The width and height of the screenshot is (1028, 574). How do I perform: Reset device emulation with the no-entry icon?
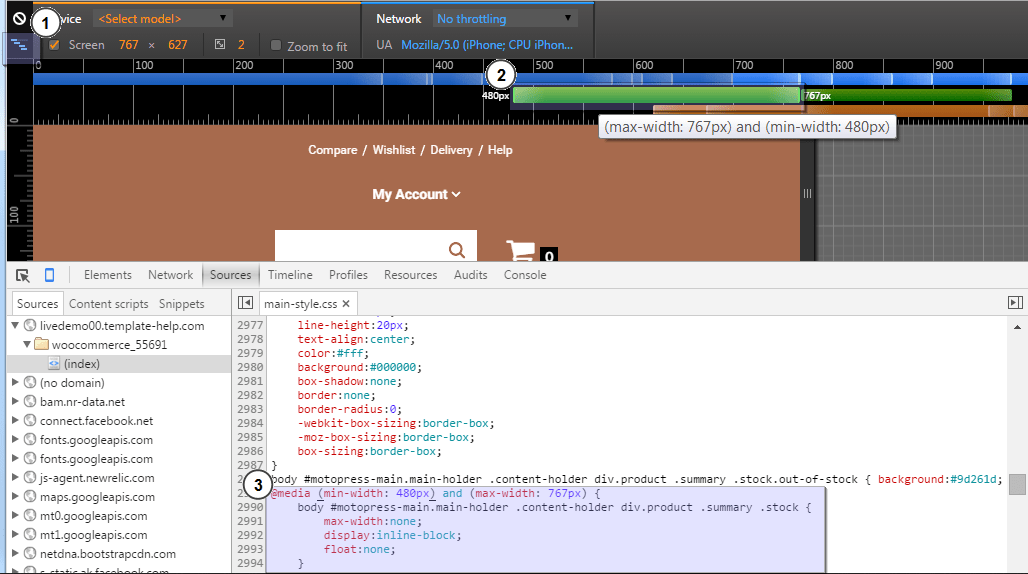(x=20, y=18)
